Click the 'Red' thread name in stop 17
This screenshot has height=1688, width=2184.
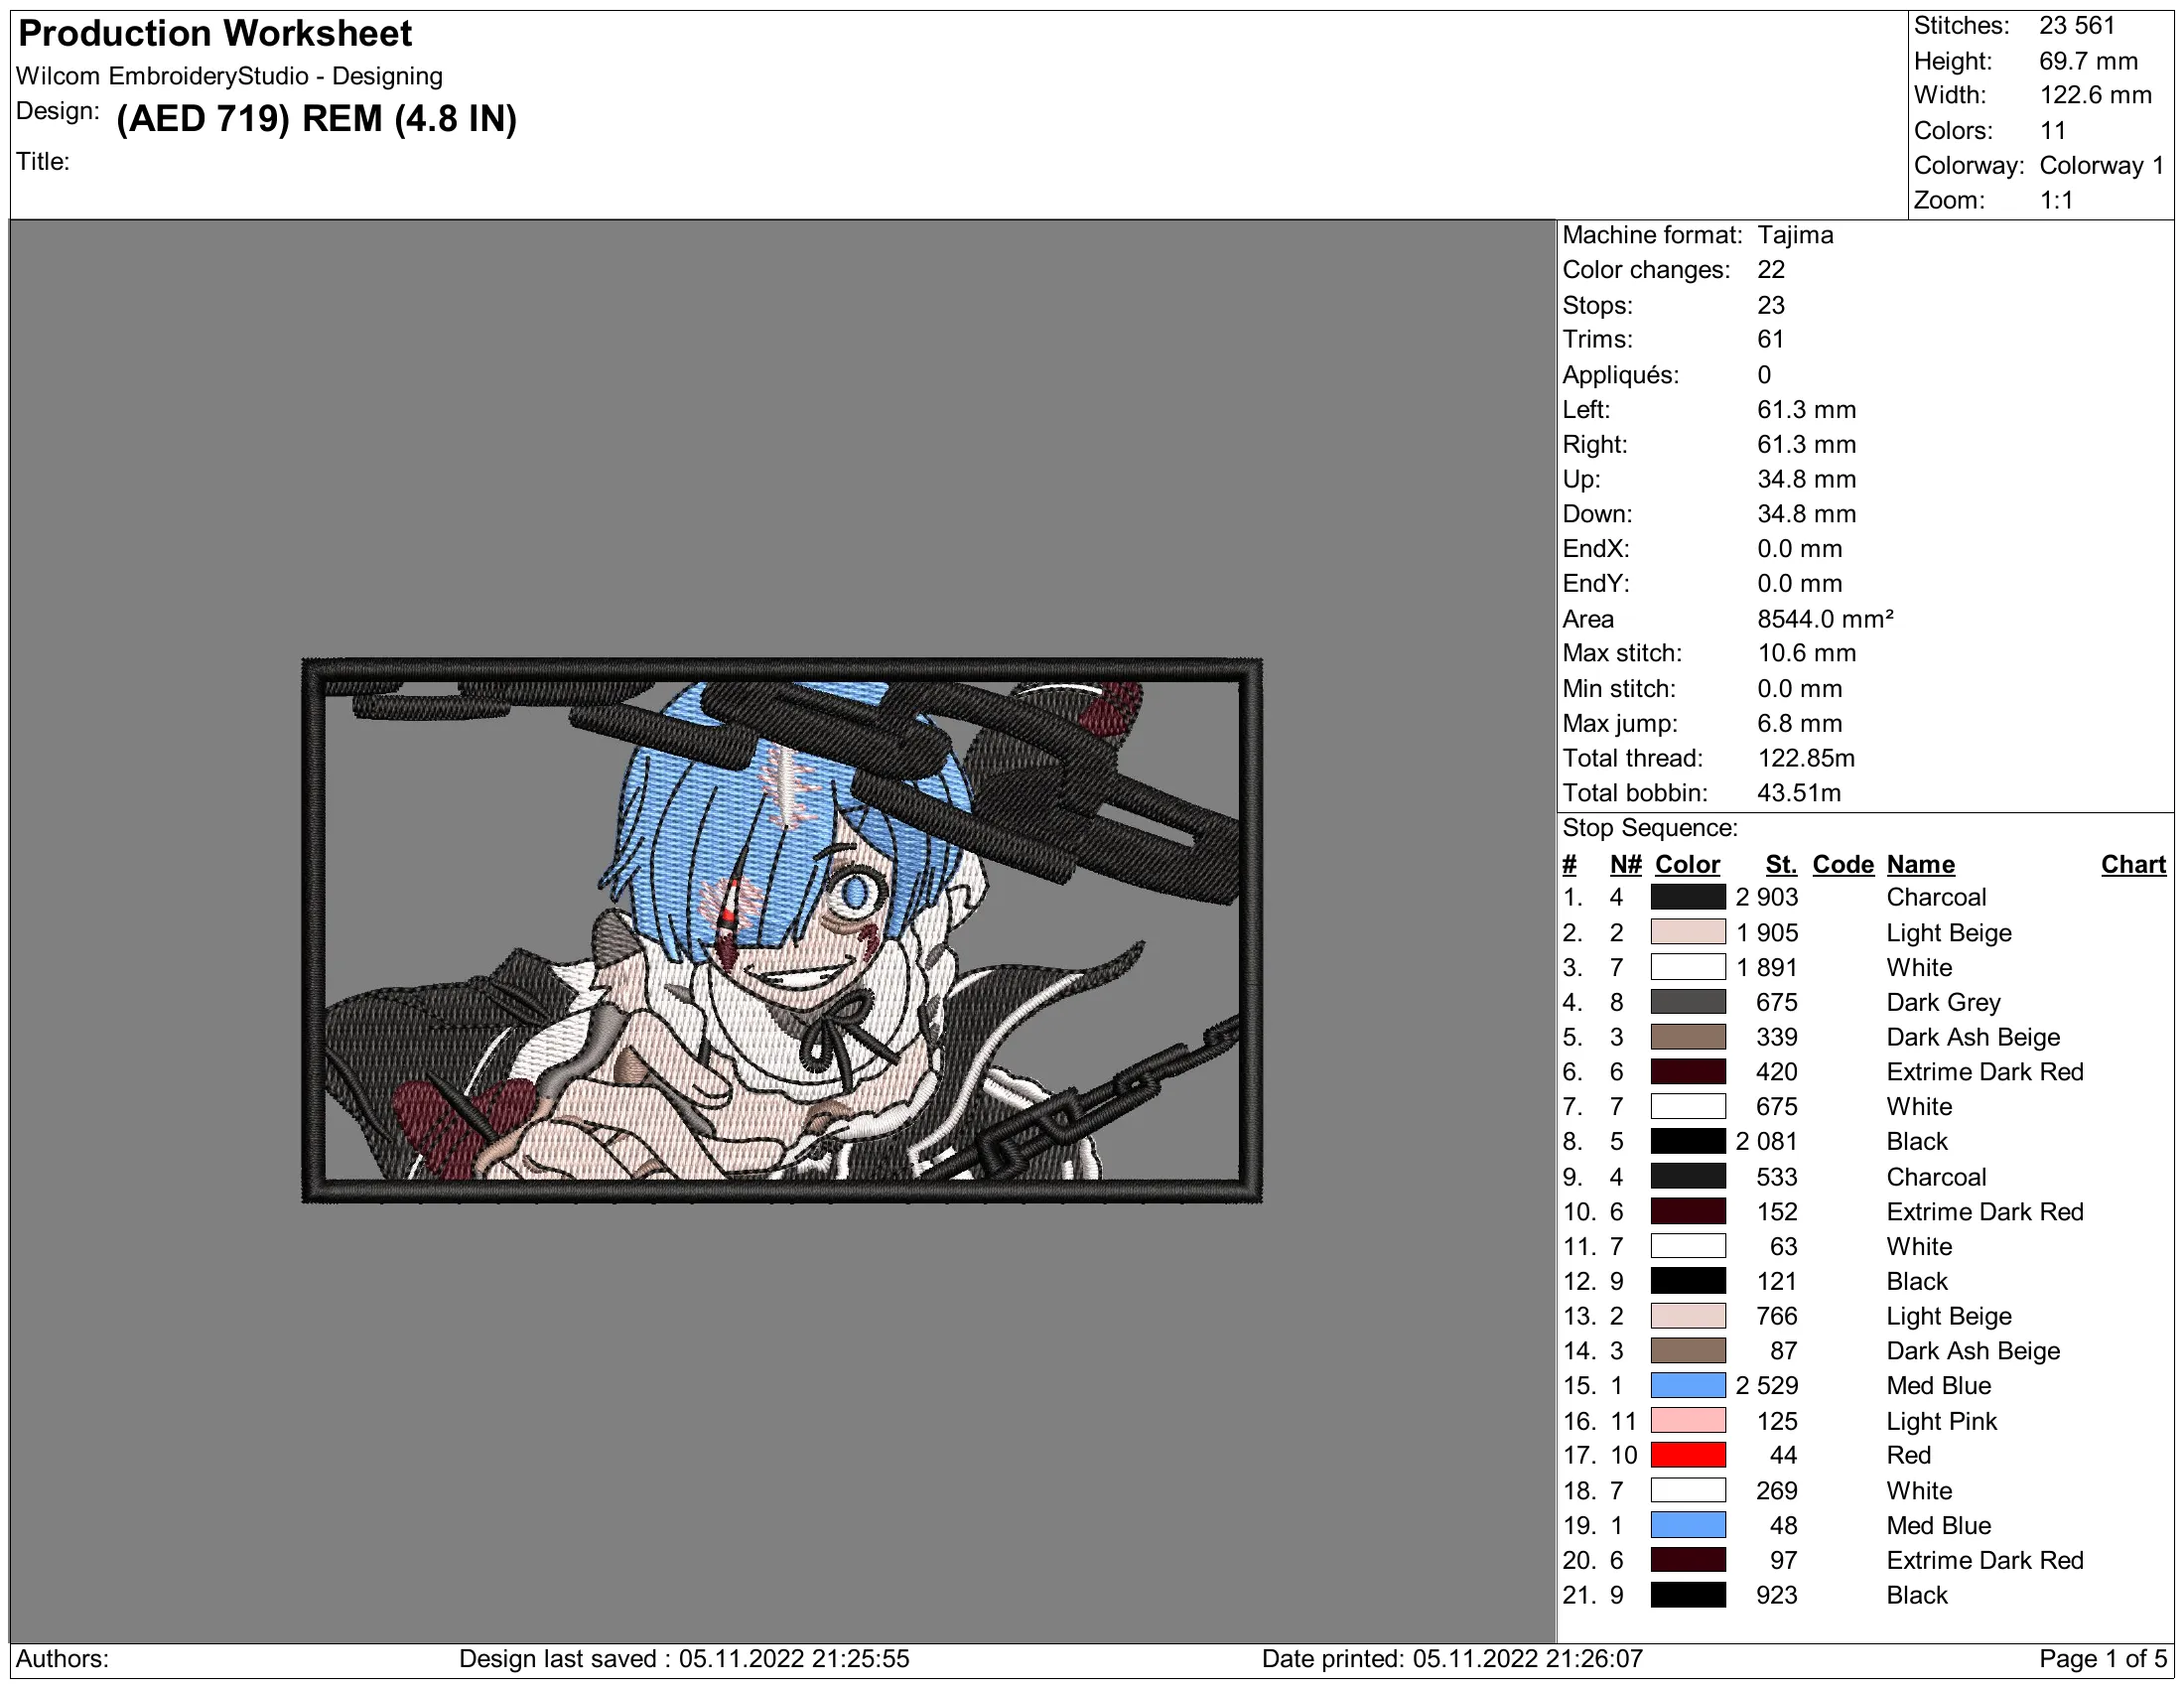[1908, 1455]
